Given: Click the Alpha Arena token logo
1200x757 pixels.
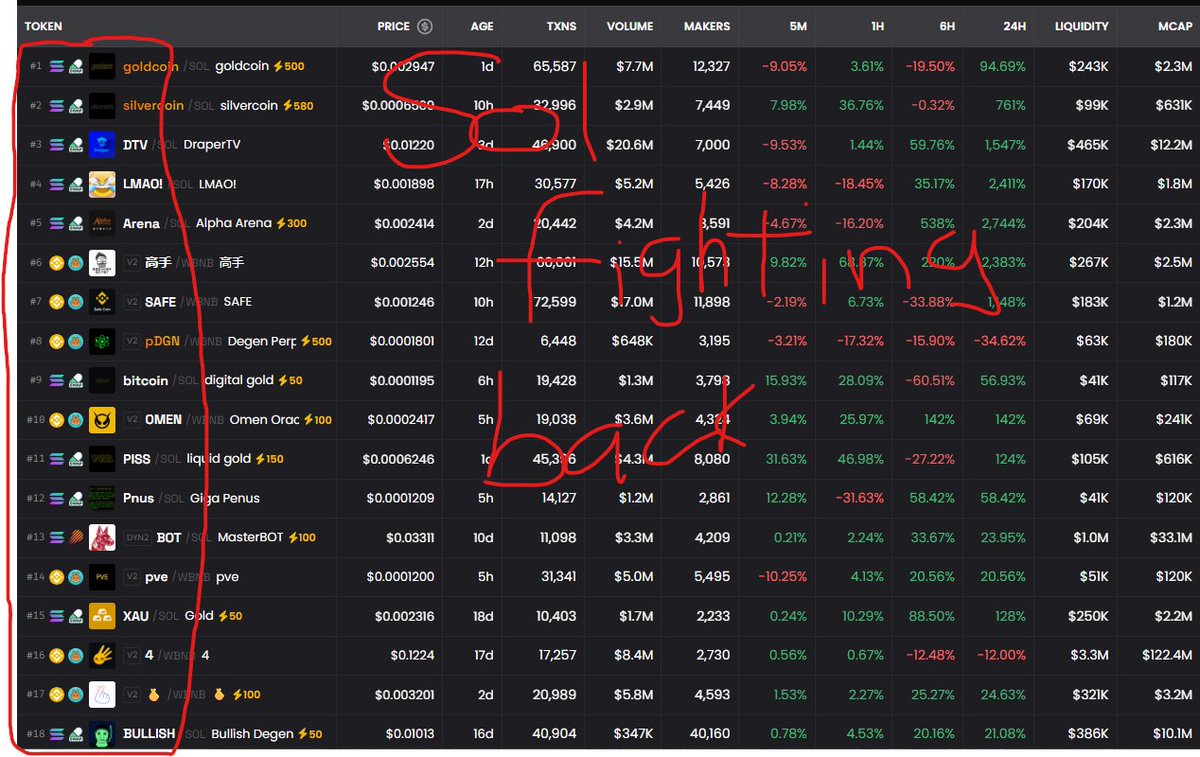Looking at the screenshot, I should point(102,223).
